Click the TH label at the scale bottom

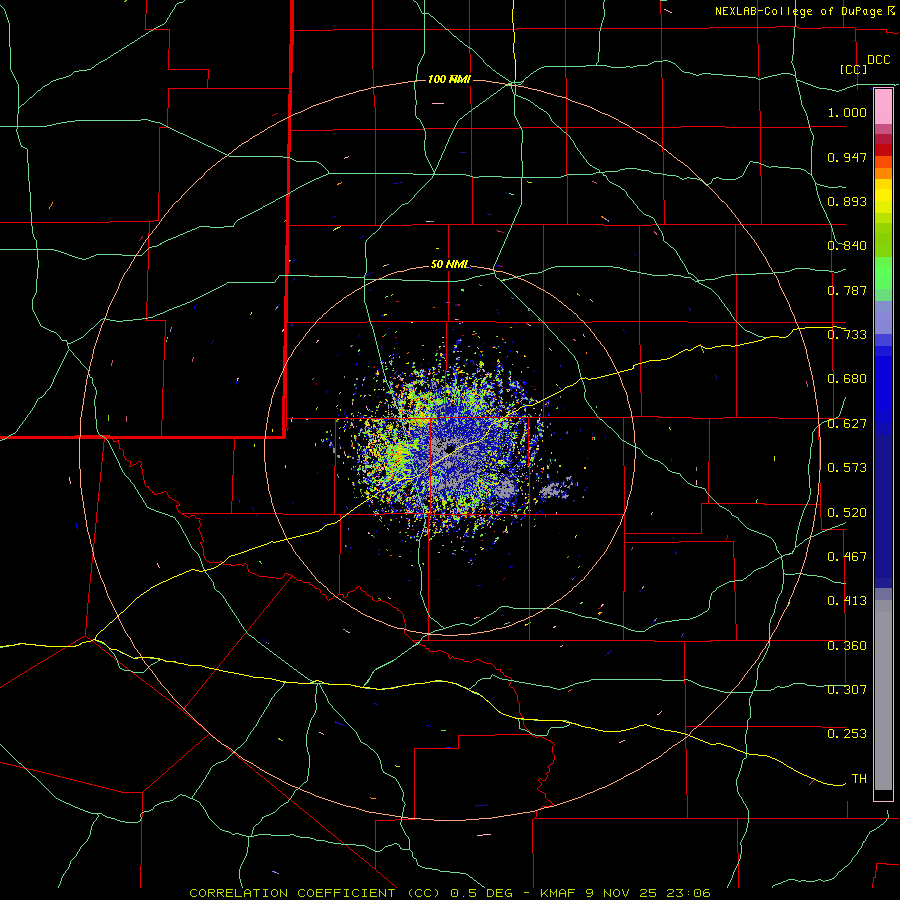pyautogui.click(x=859, y=779)
